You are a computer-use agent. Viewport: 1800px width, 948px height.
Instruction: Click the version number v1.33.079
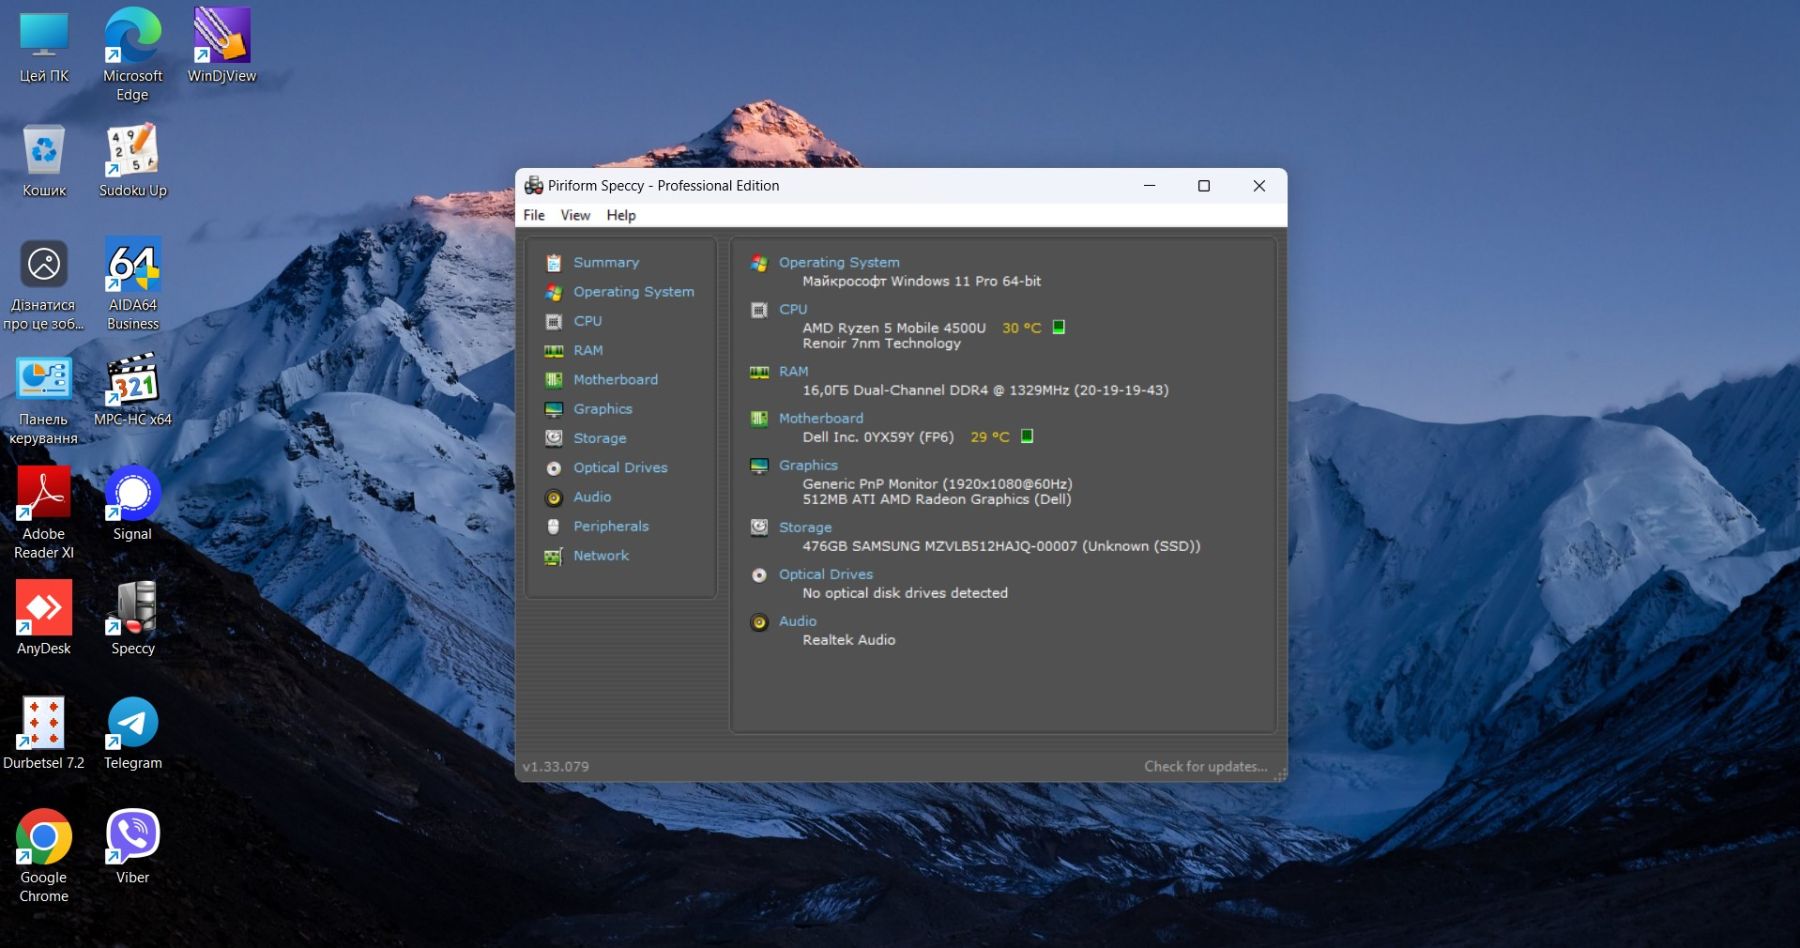556,767
